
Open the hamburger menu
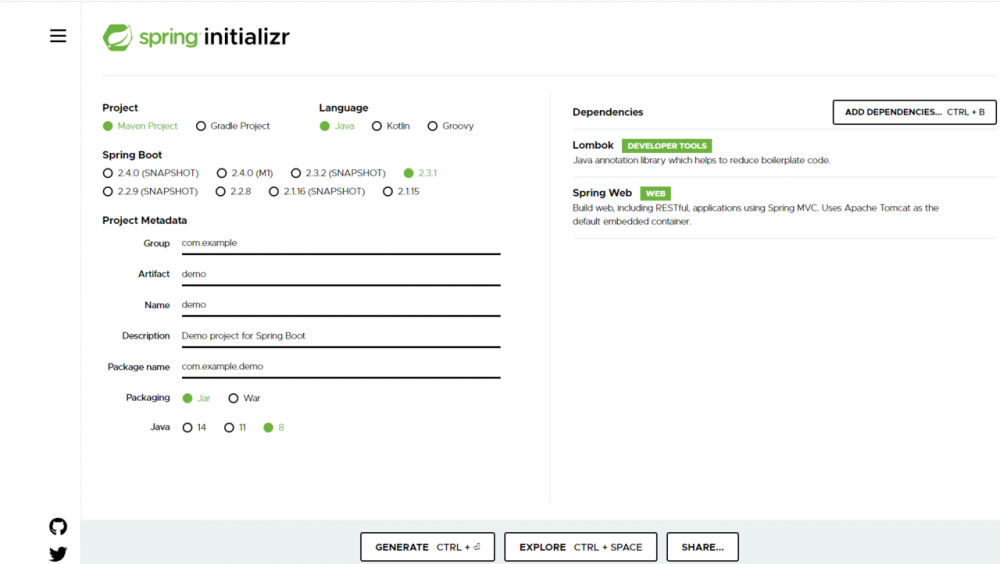click(58, 36)
